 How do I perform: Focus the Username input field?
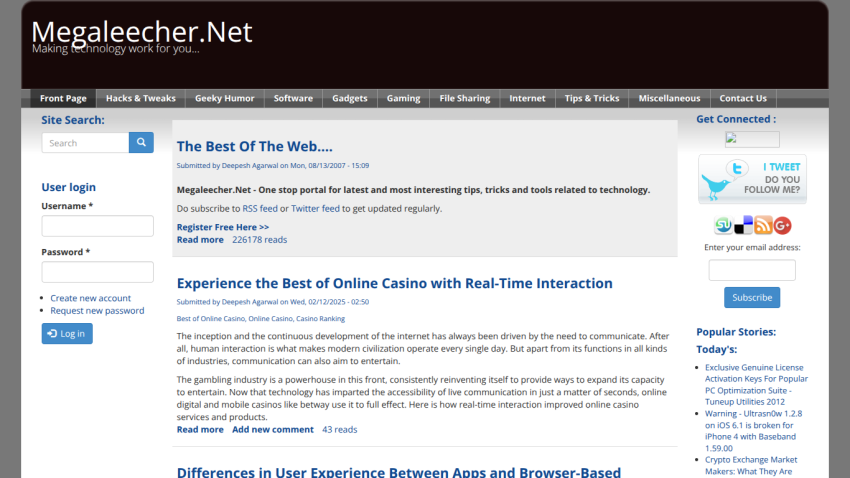click(98, 226)
